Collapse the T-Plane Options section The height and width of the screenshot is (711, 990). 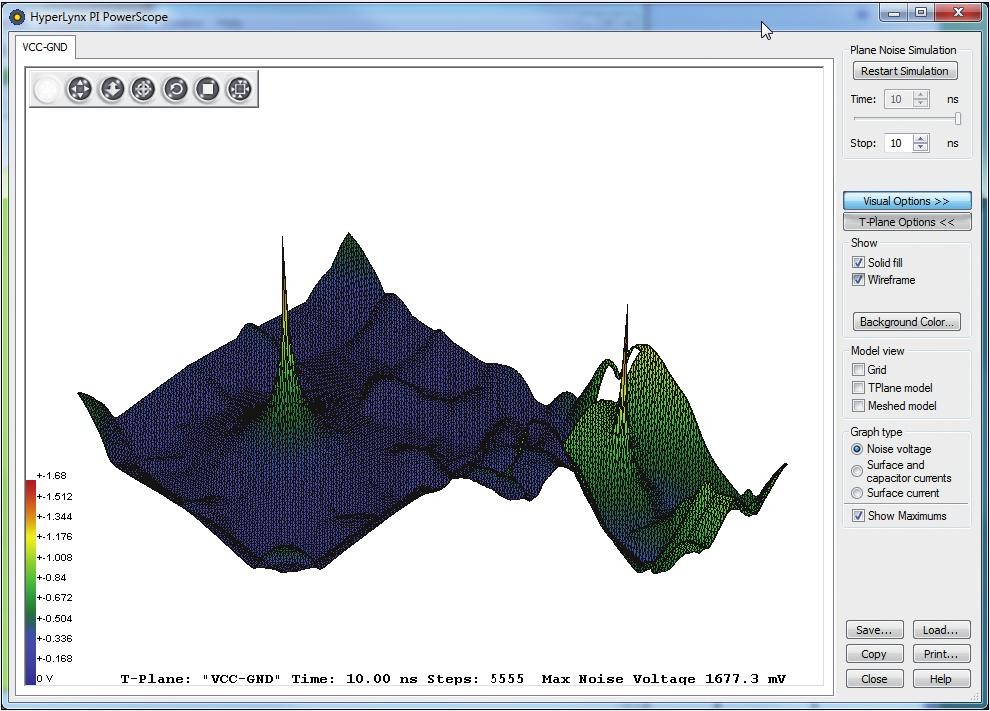pos(906,222)
